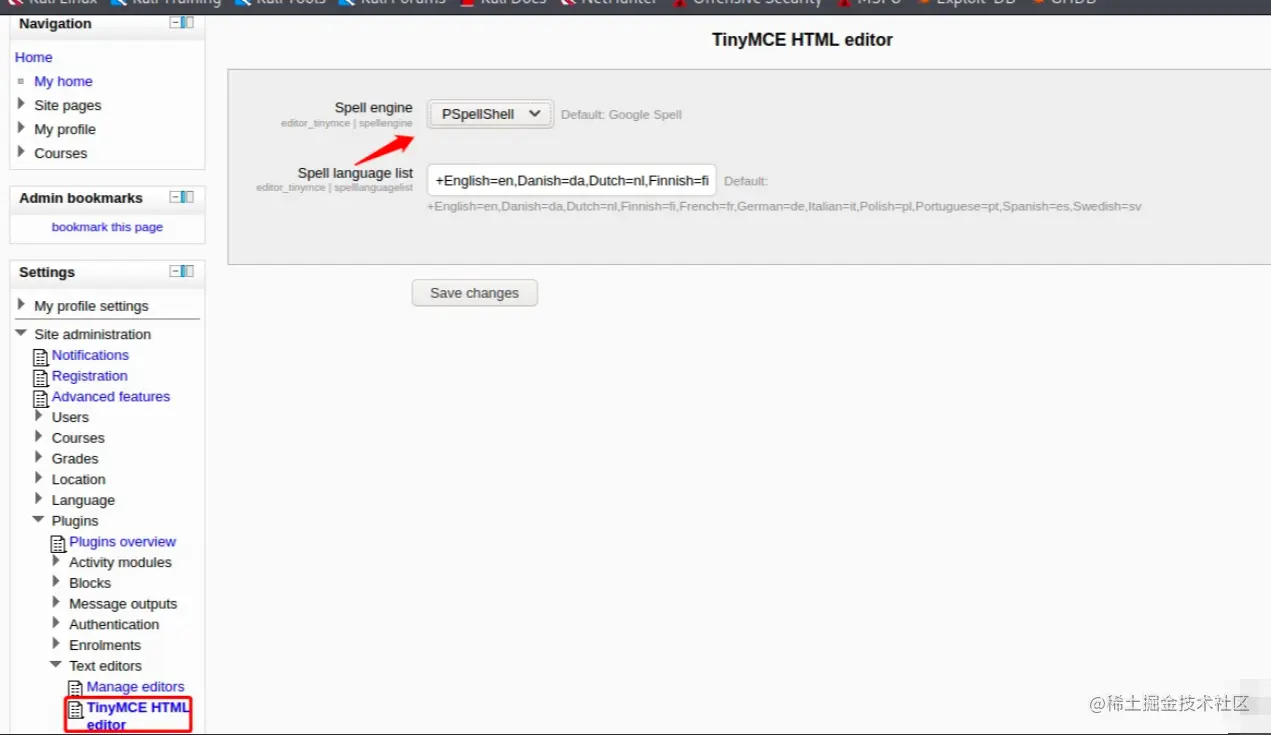Hide the Admin bookmarks block

point(175,197)
